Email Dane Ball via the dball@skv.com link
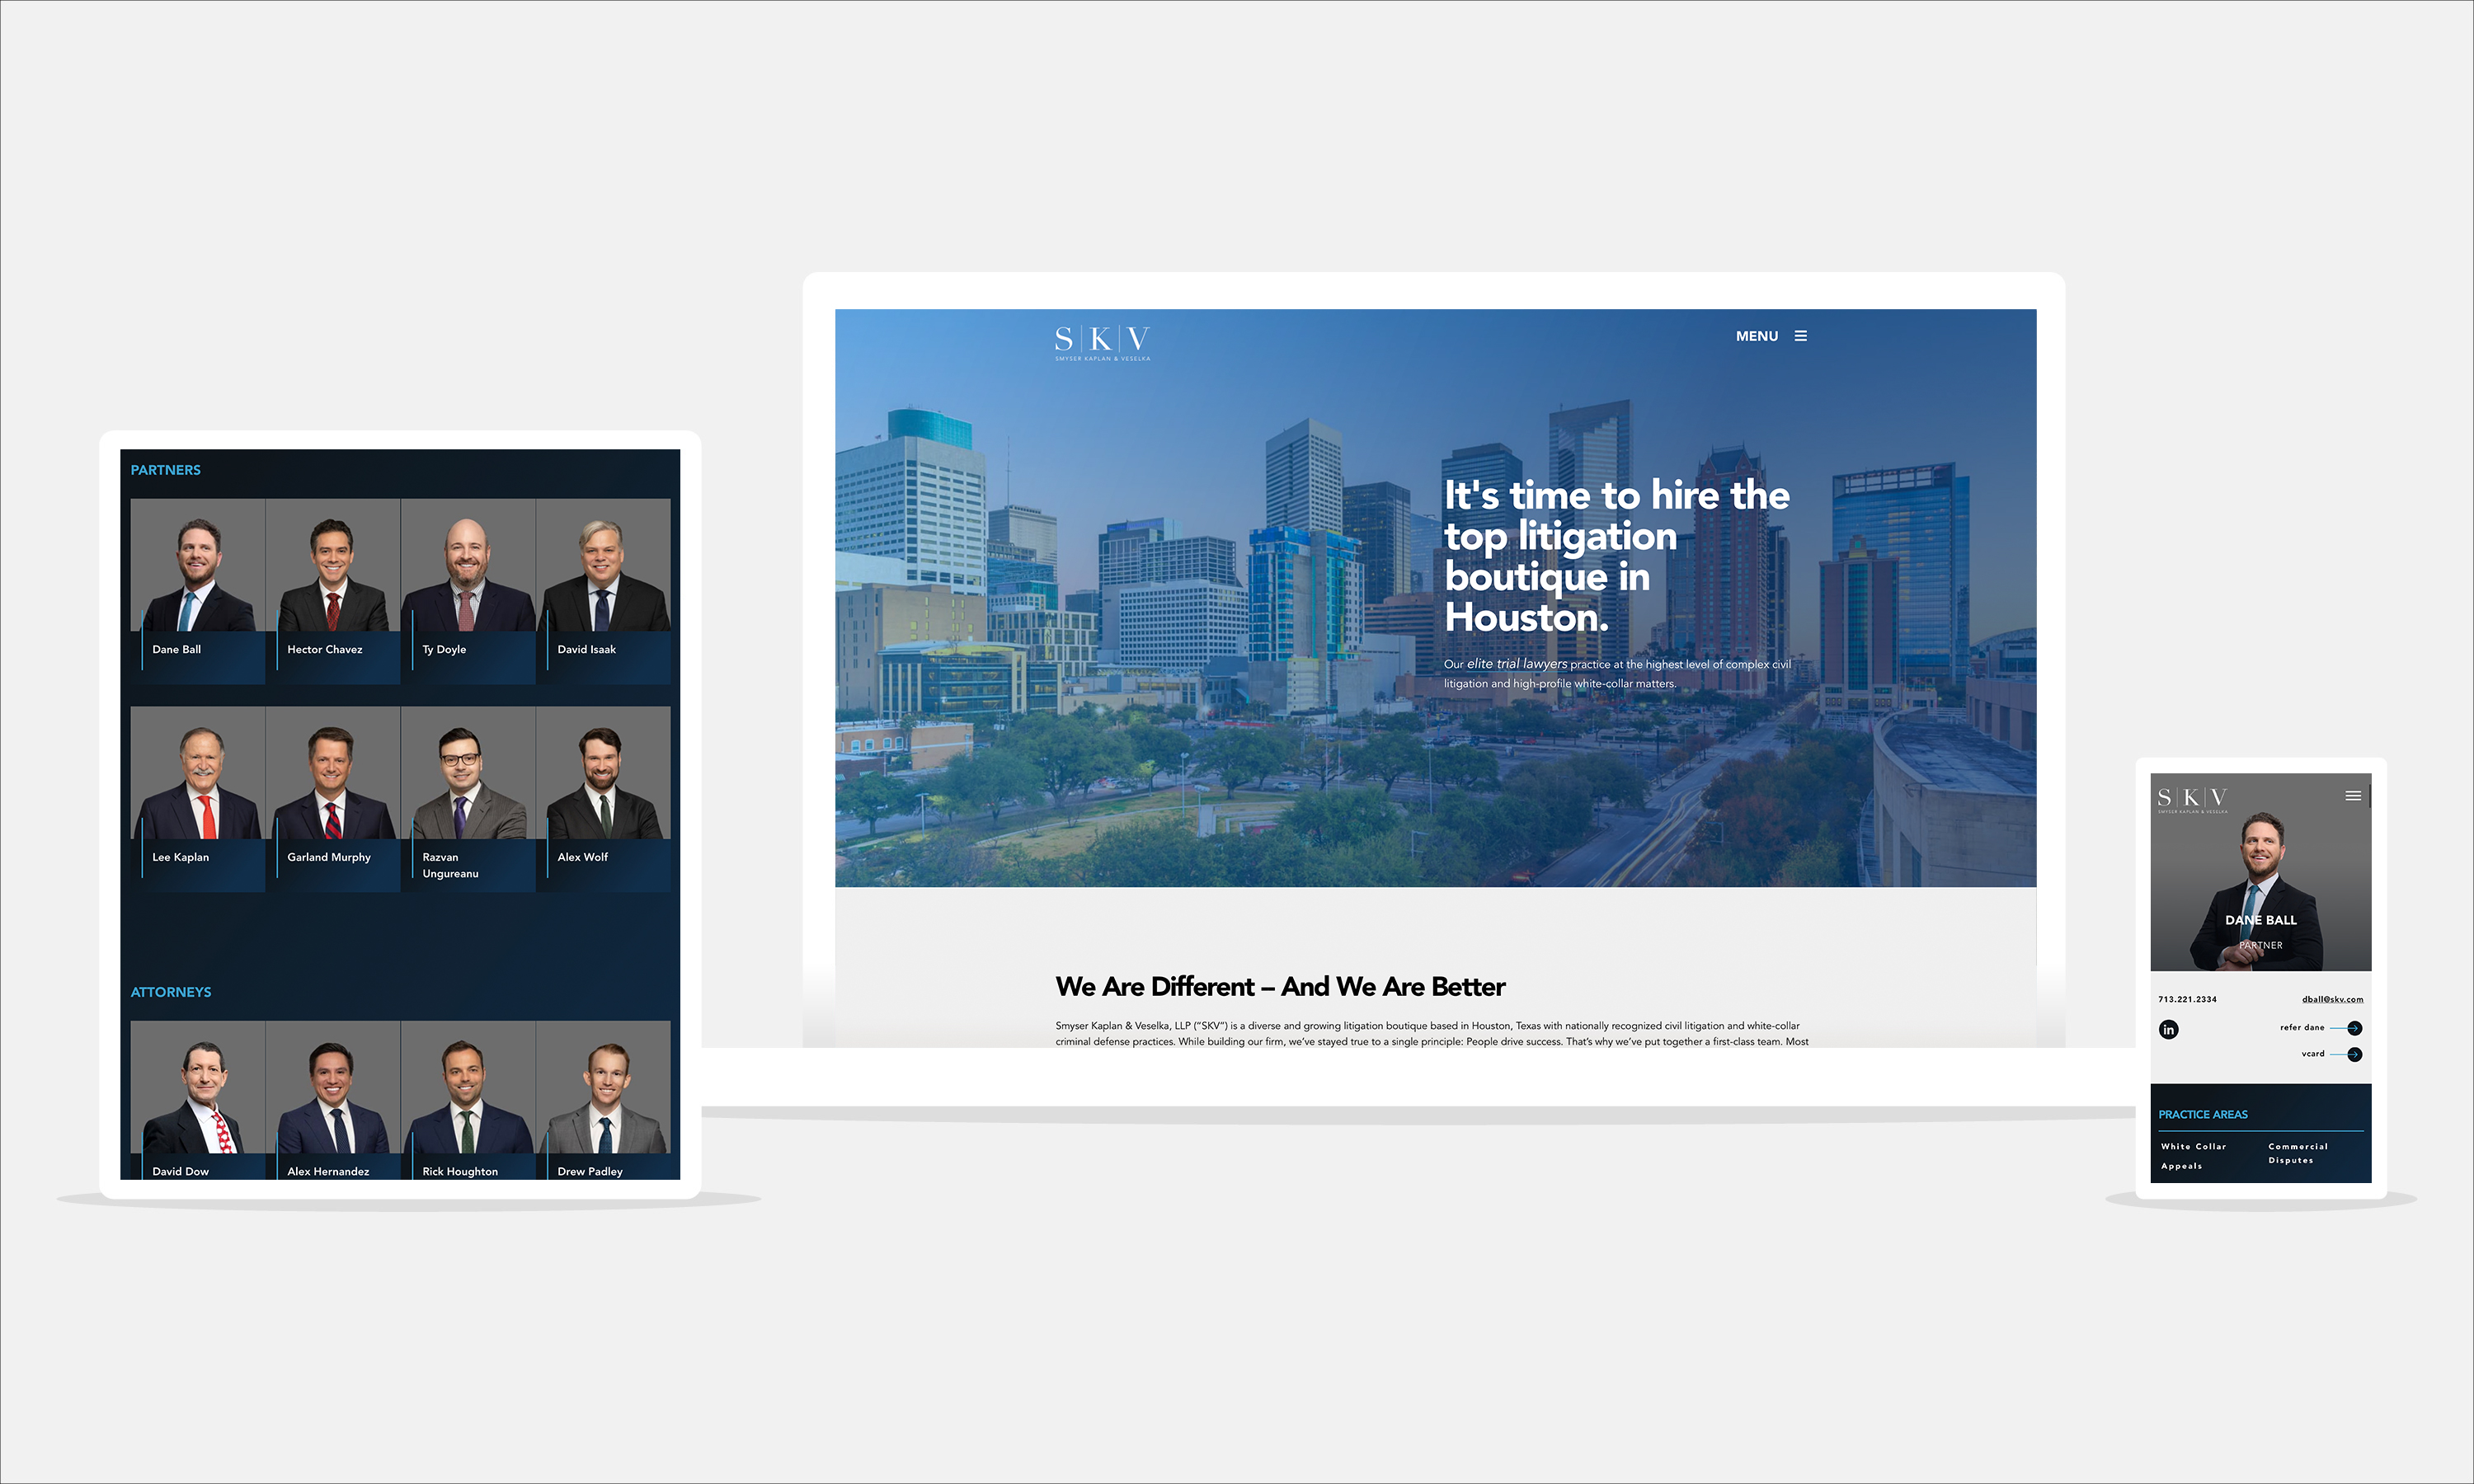Viewport: 2474px width, 1484px height. pyautogui.click(x=2332, y=998)
